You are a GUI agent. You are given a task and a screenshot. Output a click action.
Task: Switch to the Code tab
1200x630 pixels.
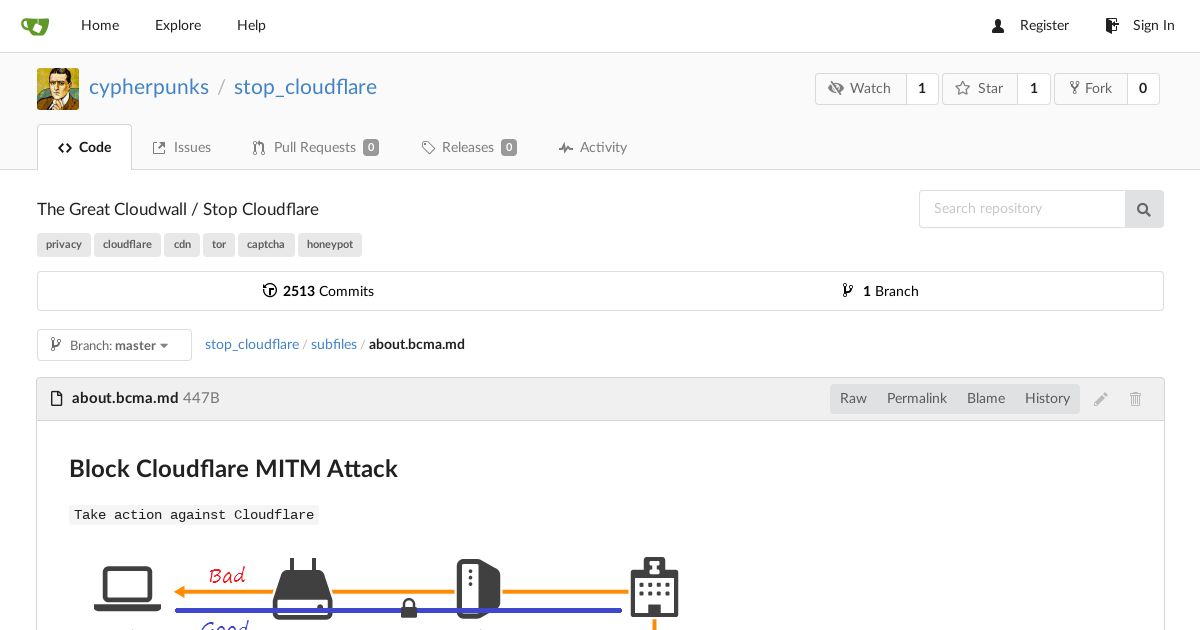click(x=84, y=148)
